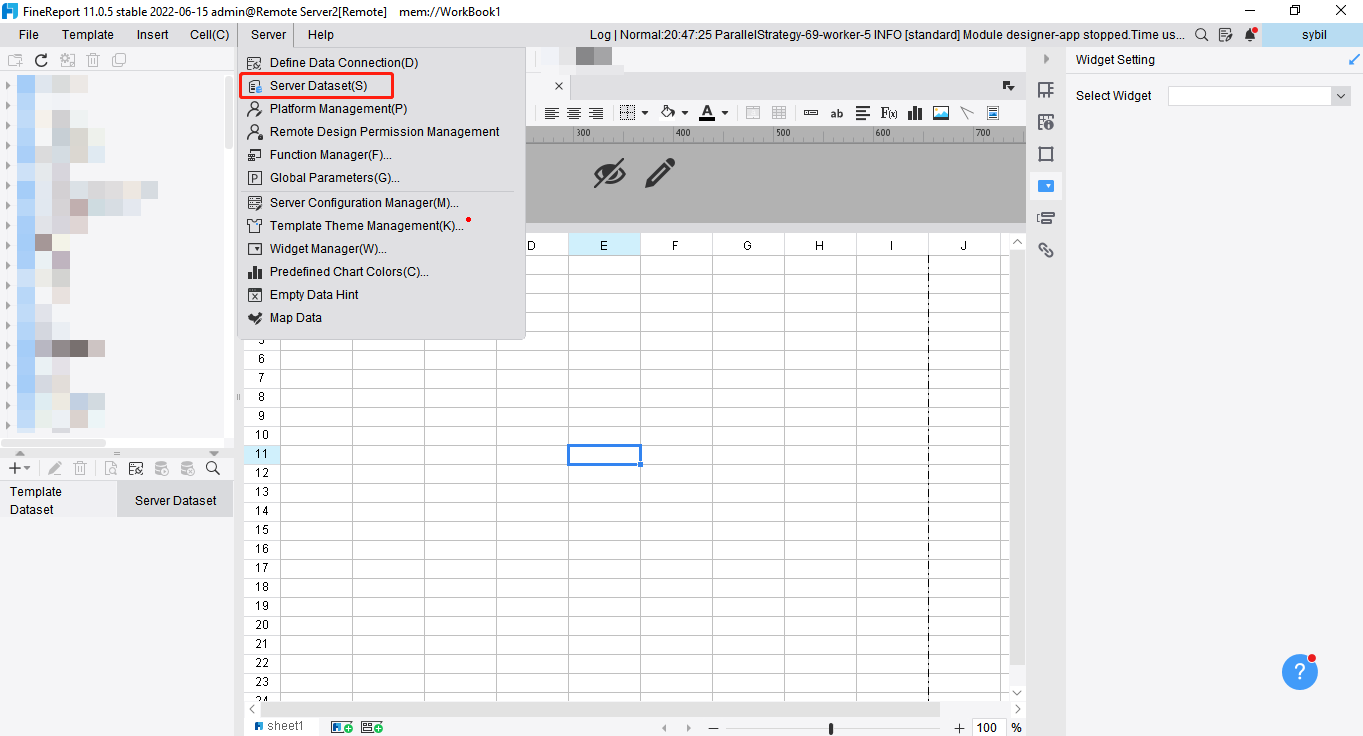Open the Cell(C) menu
The width and height of the screenshot is (1363, 736).
pos(209,35)
